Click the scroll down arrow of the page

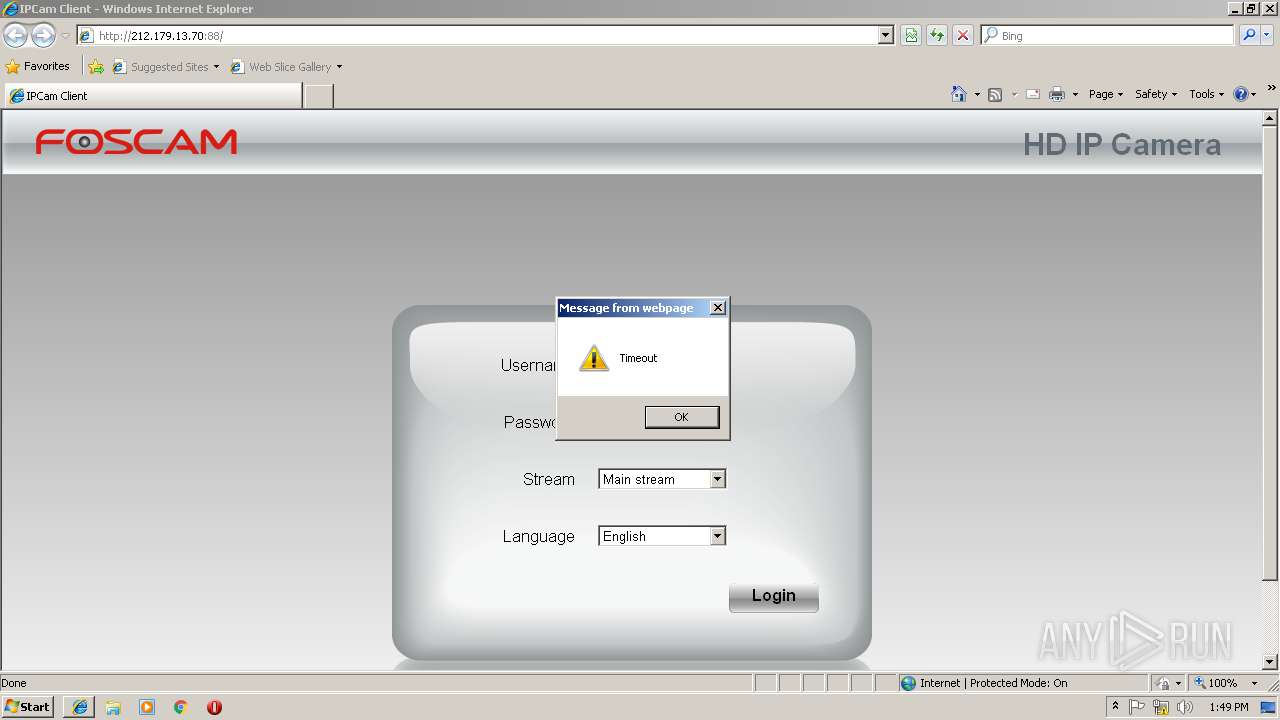pos(1270,662)
